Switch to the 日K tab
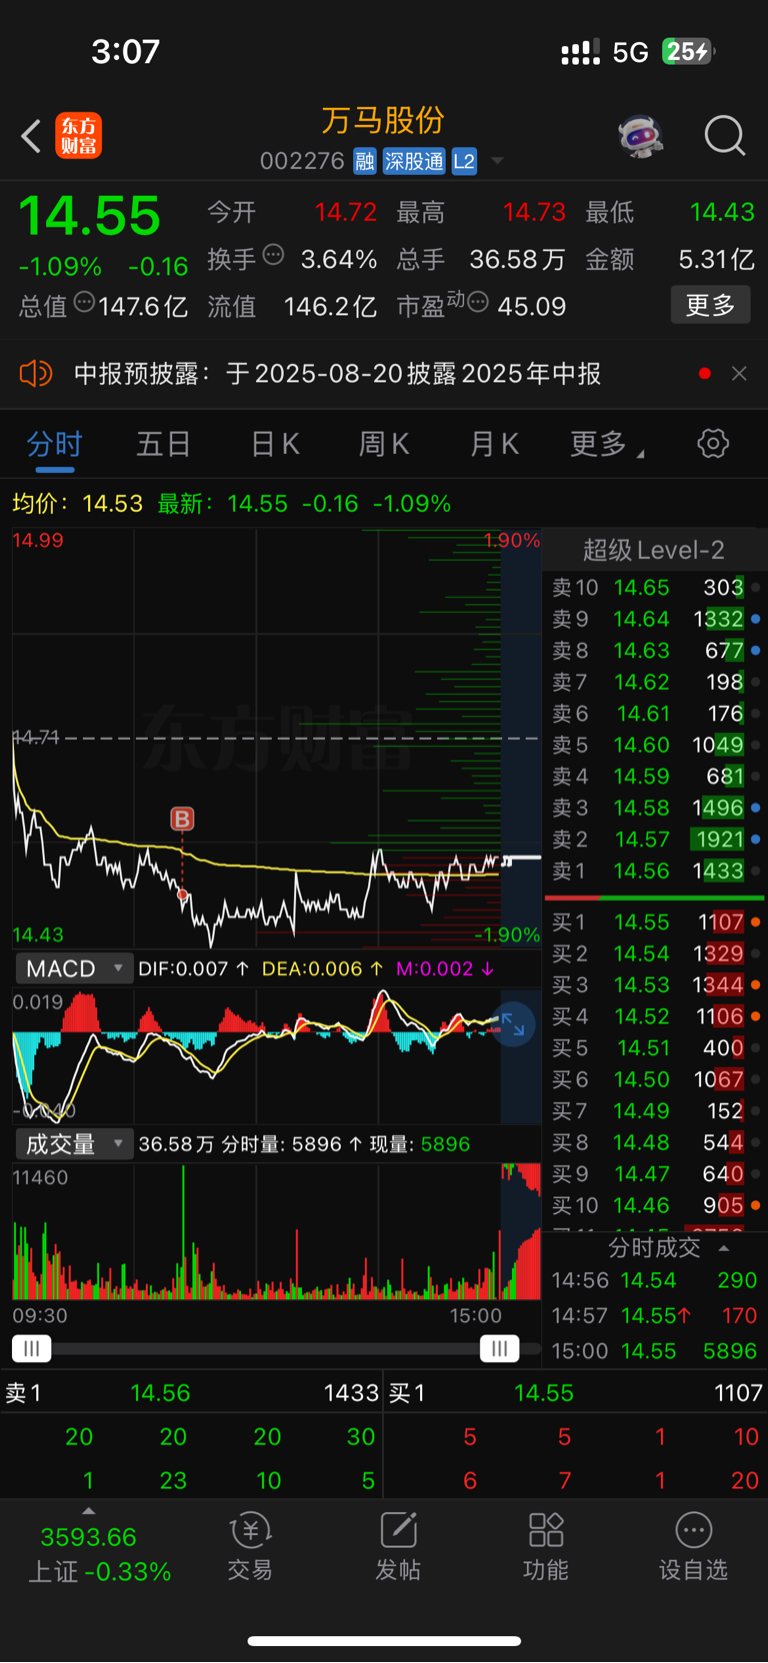Image resolution: width=768 pixels, height=1663 pixels. coord(275,444)
